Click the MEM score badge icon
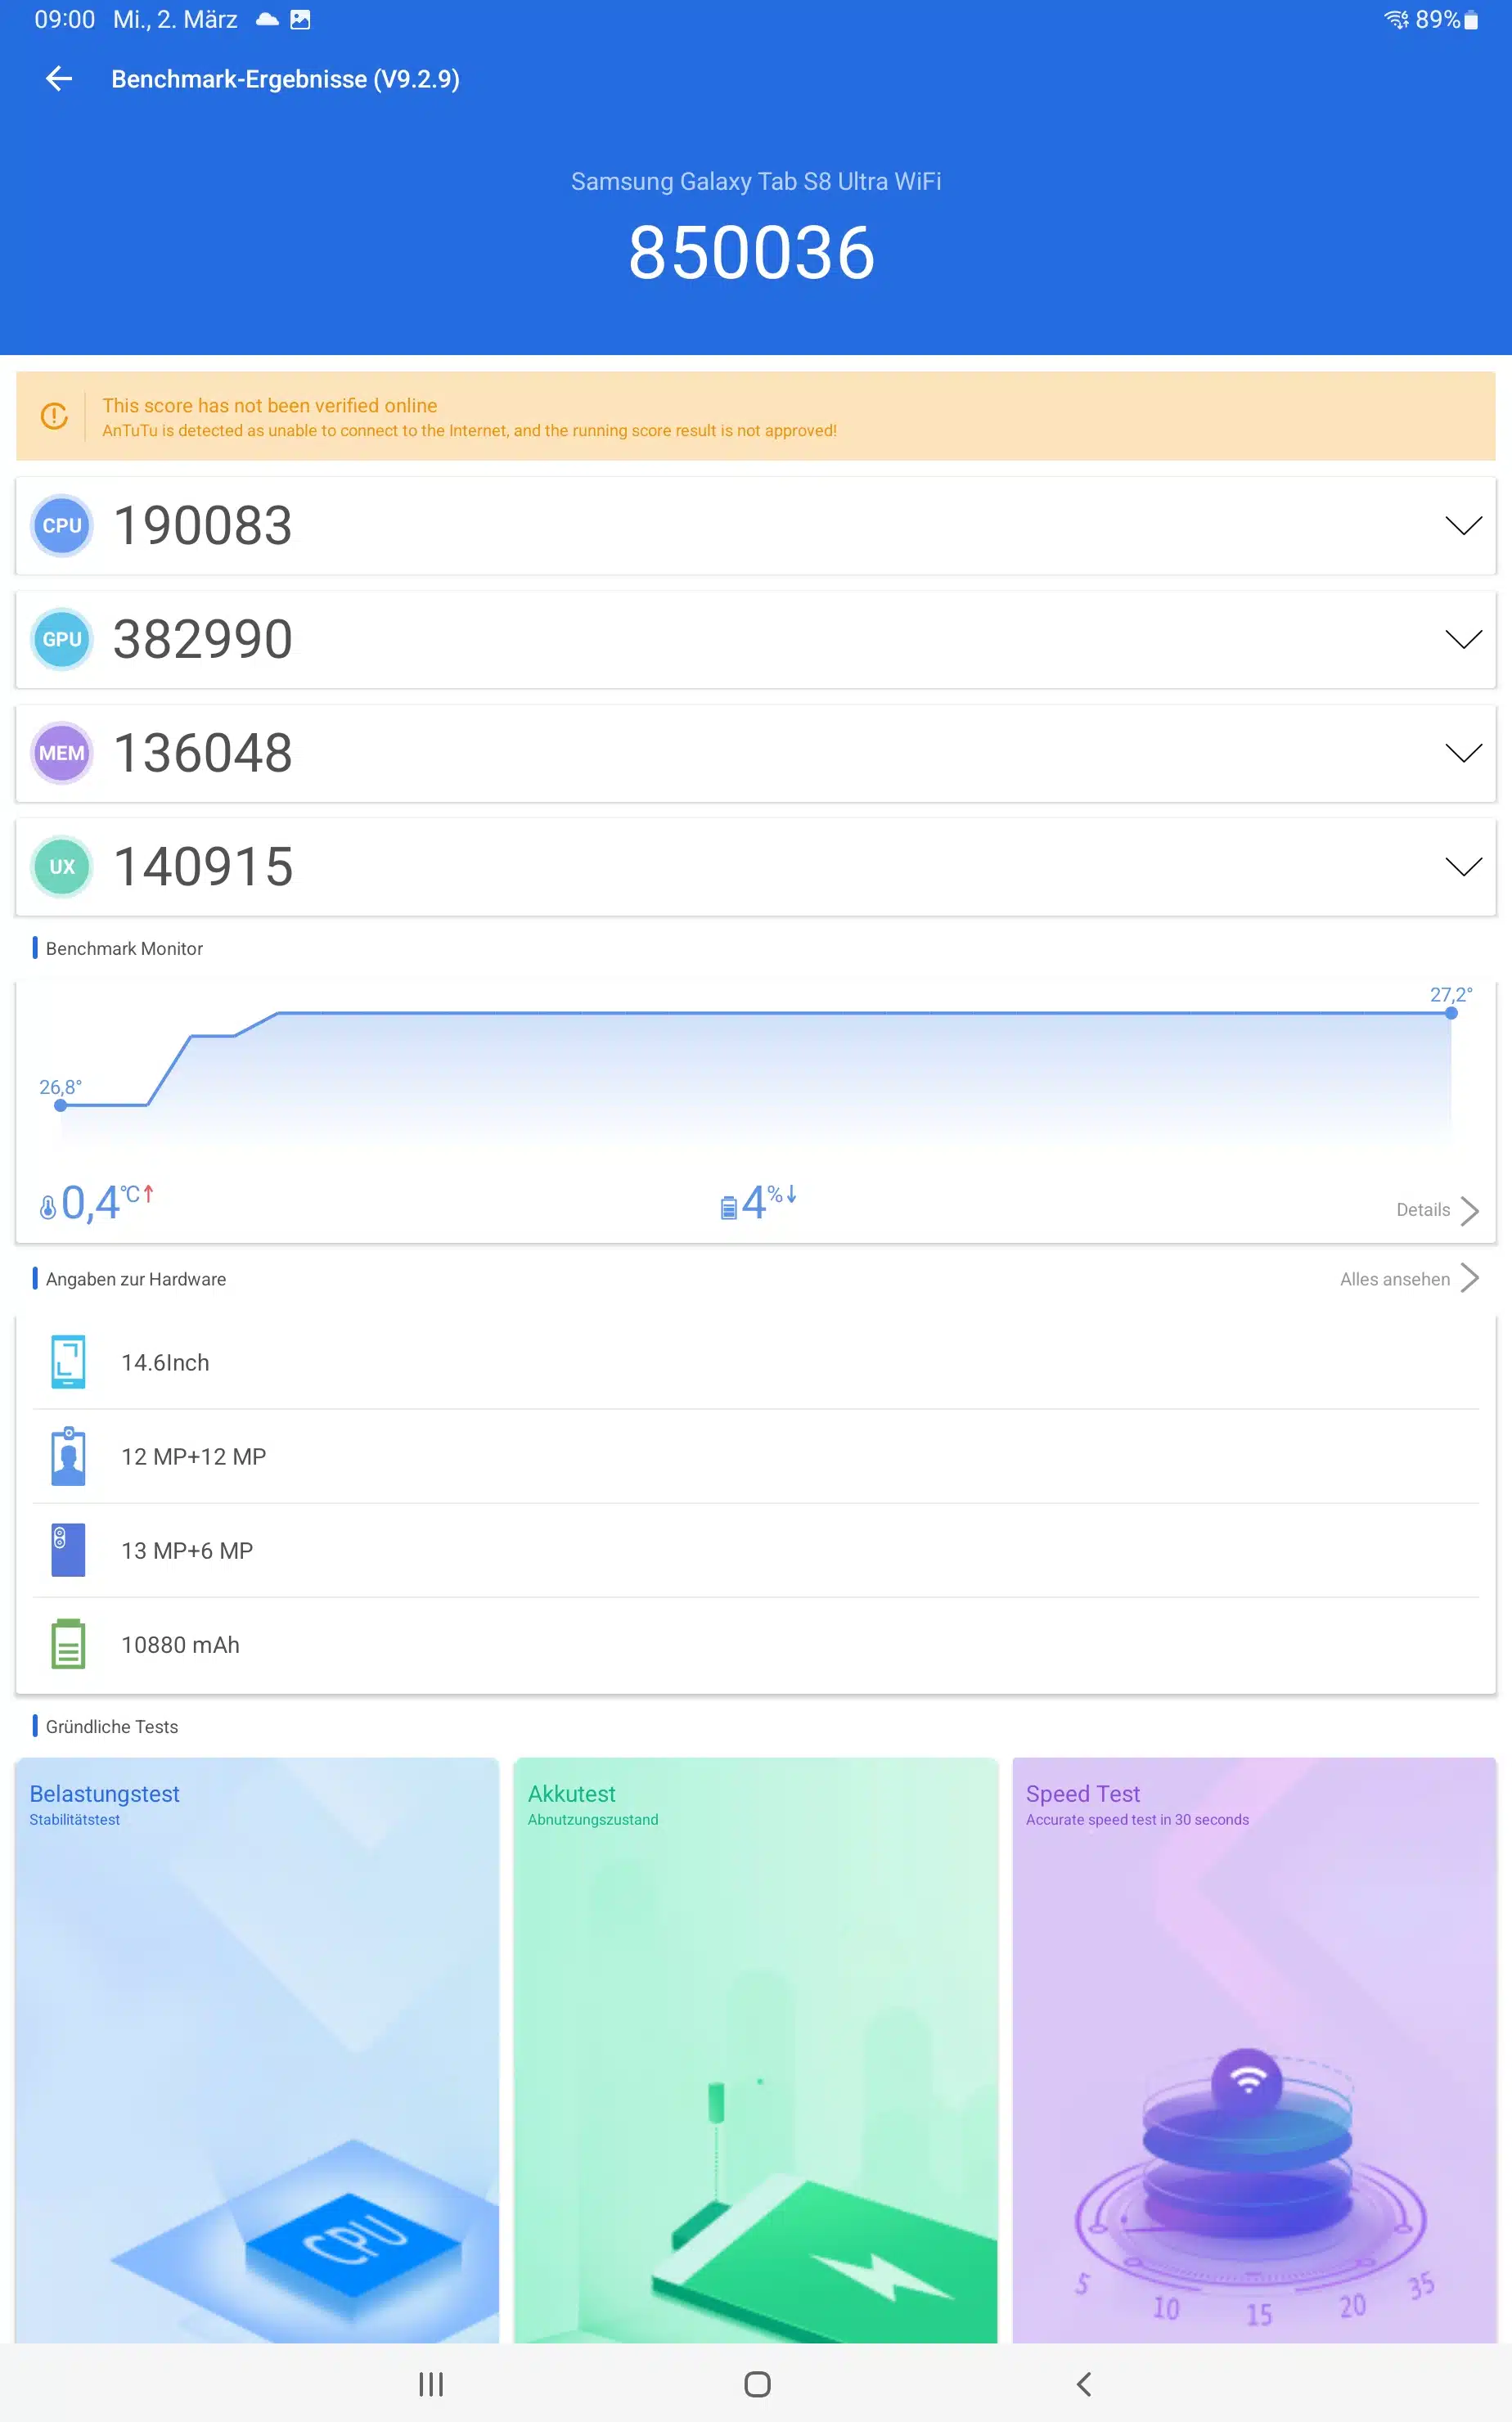 tap(62, 753)
